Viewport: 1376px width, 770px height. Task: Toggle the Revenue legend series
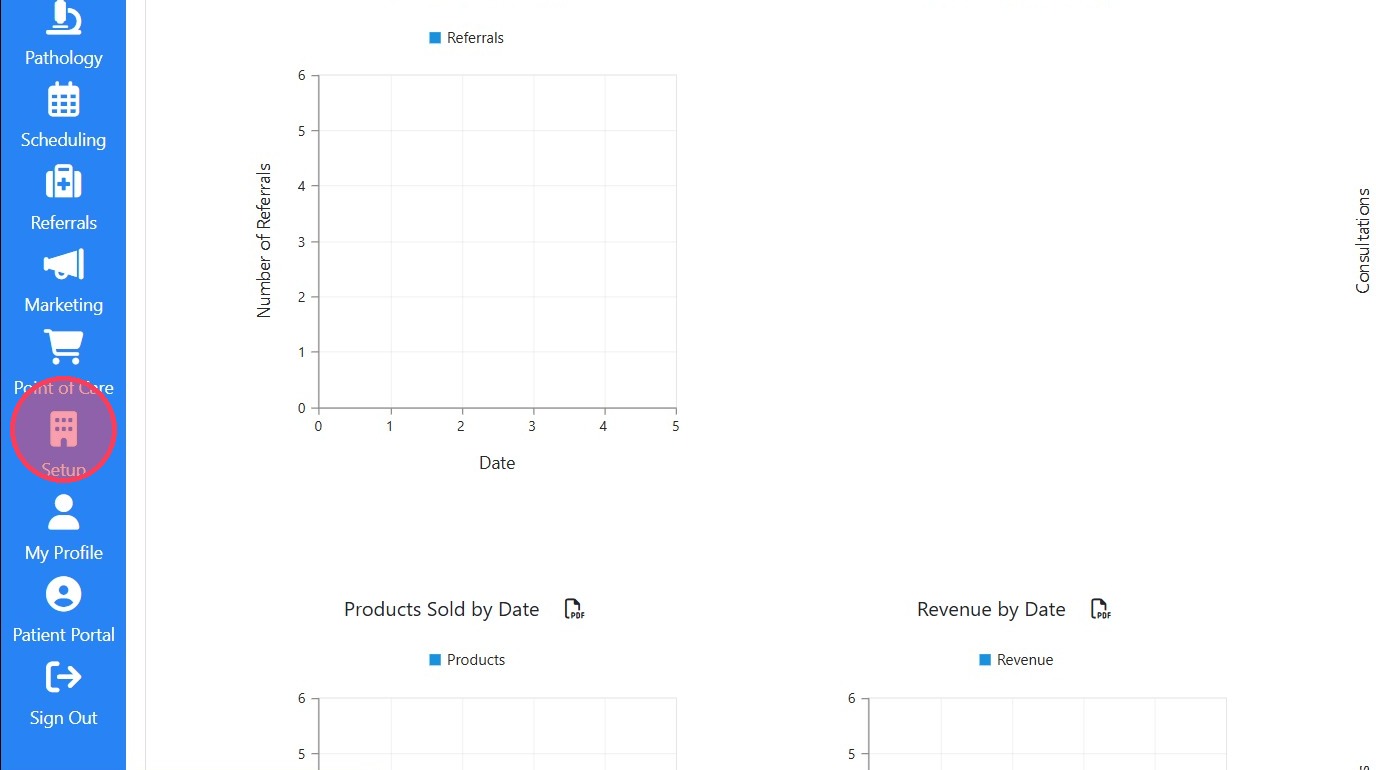pos(1024,660)
